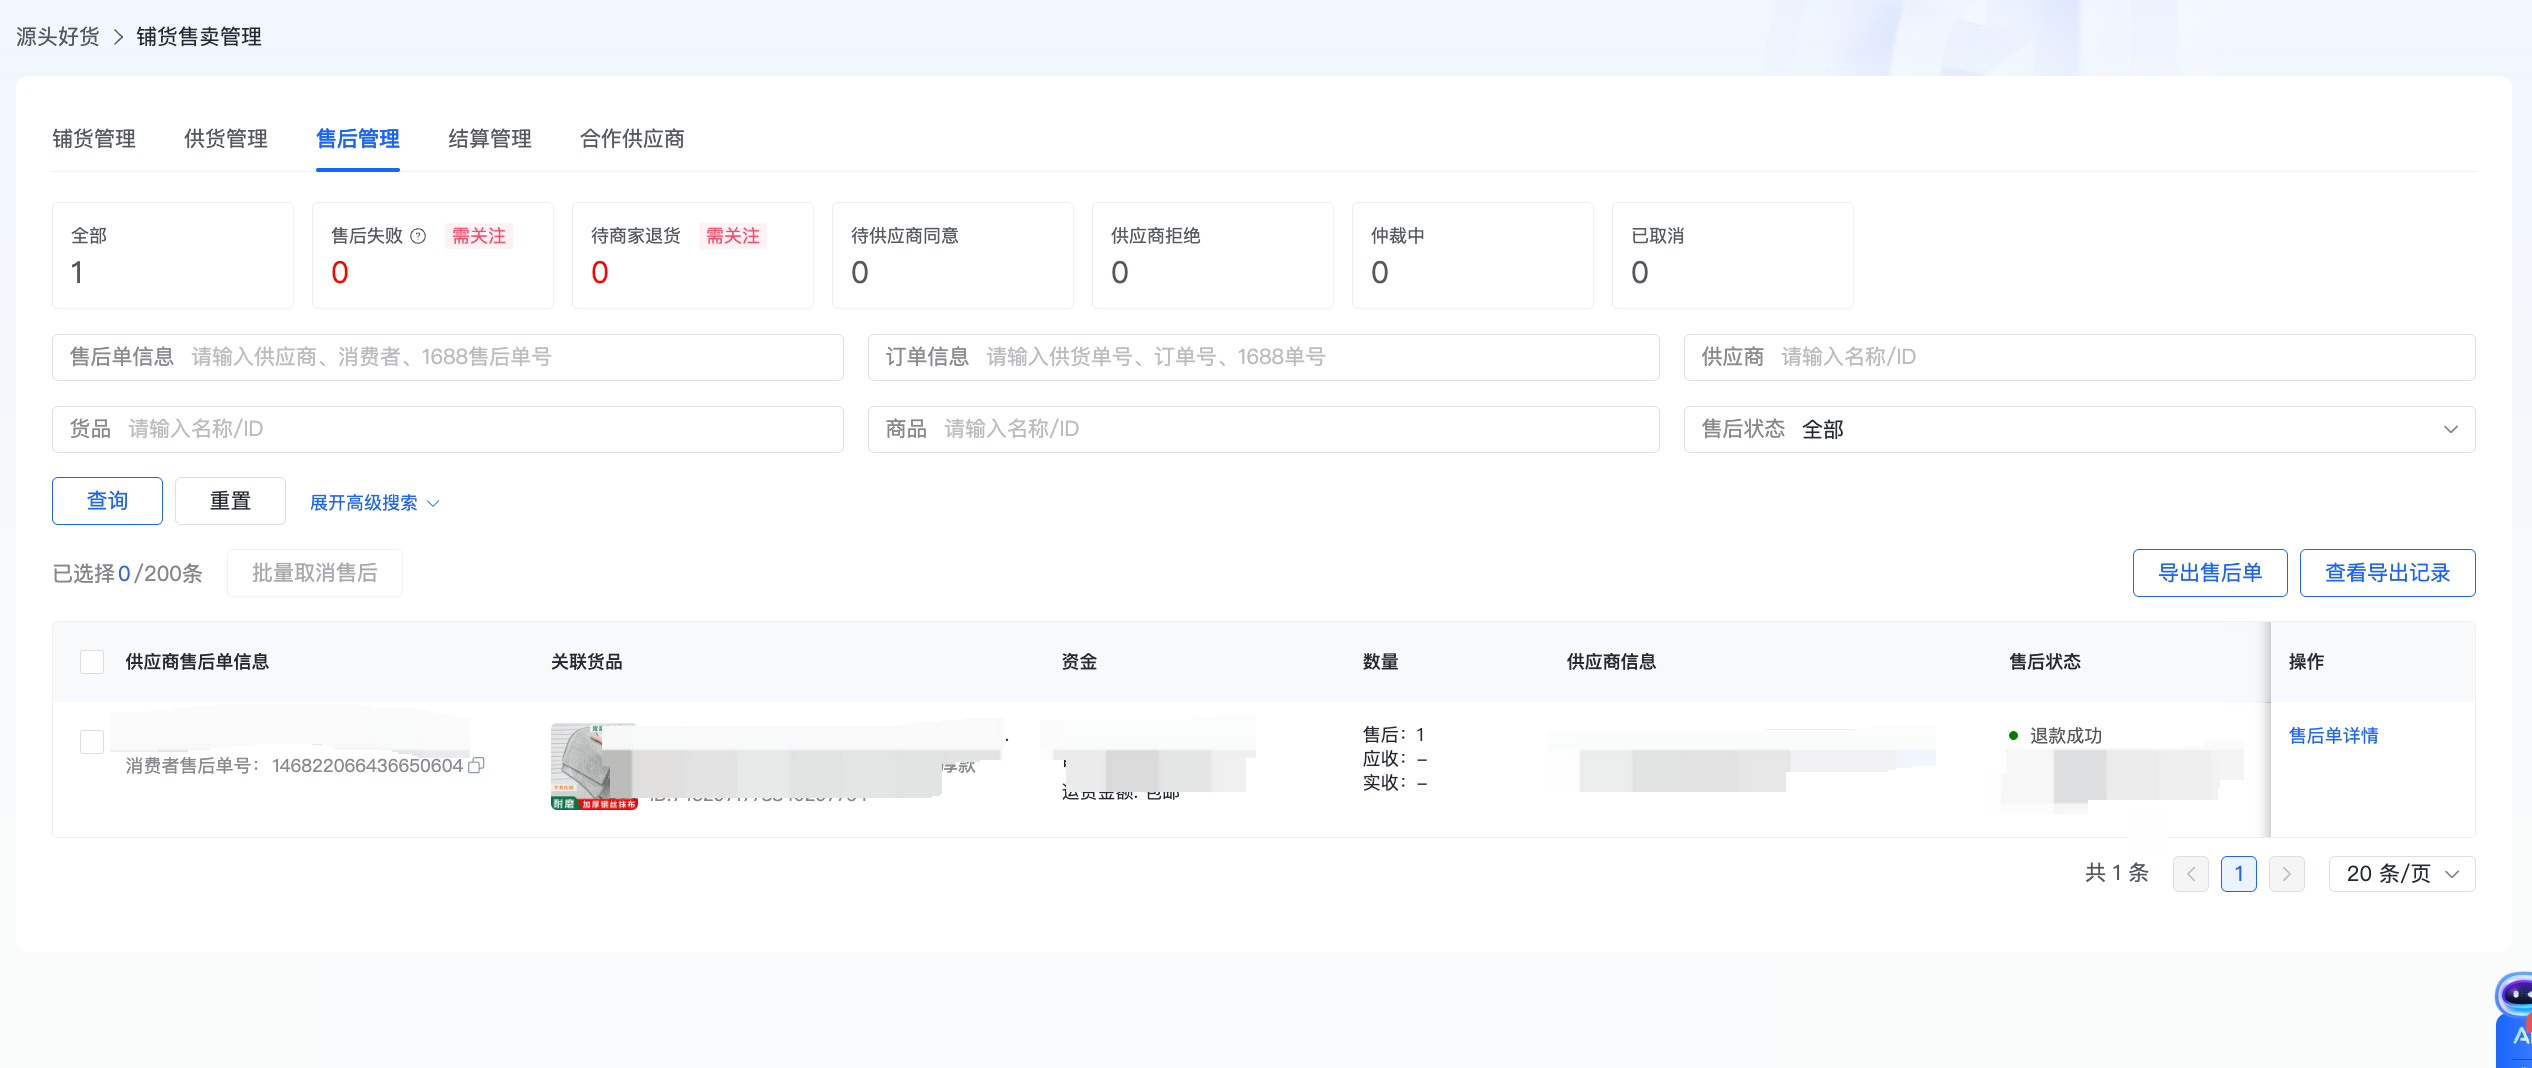Click the 查询 button
Viewport: 2532px width, 1068px height.
tap(107, 501)
